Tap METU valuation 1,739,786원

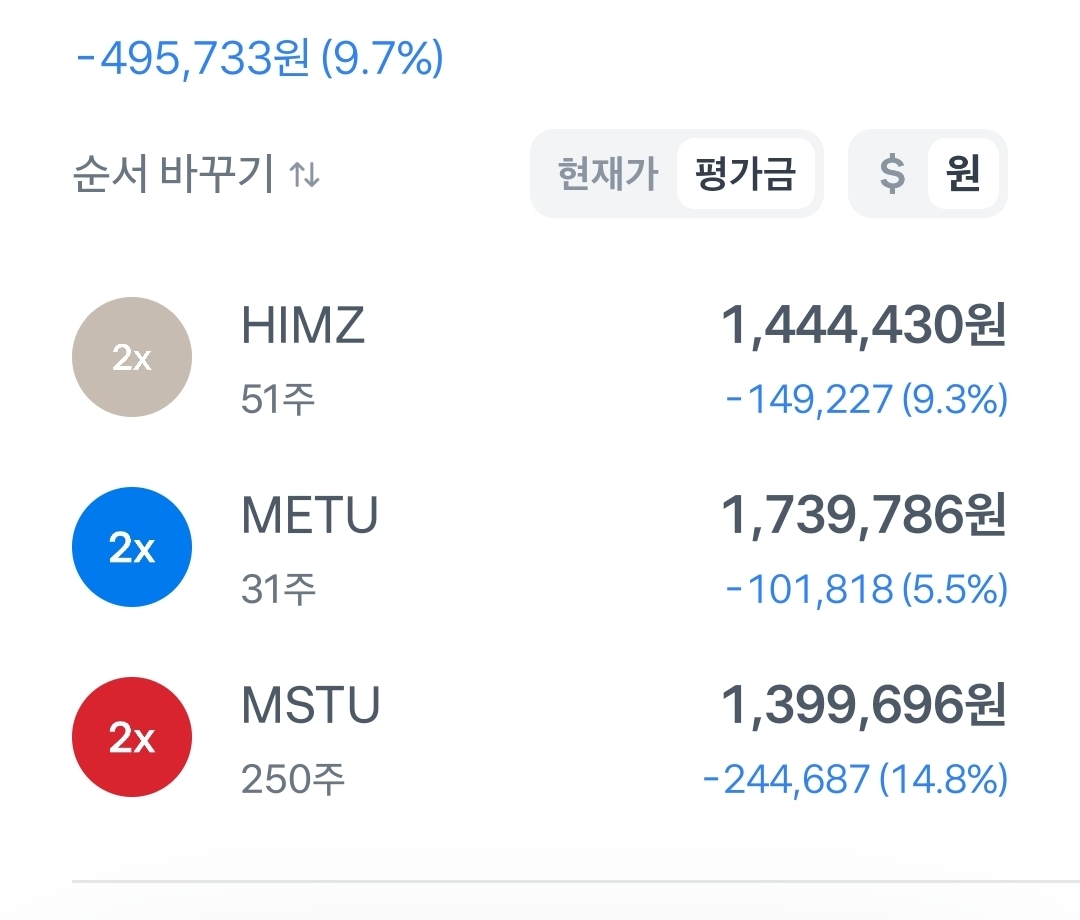[863, 517]
